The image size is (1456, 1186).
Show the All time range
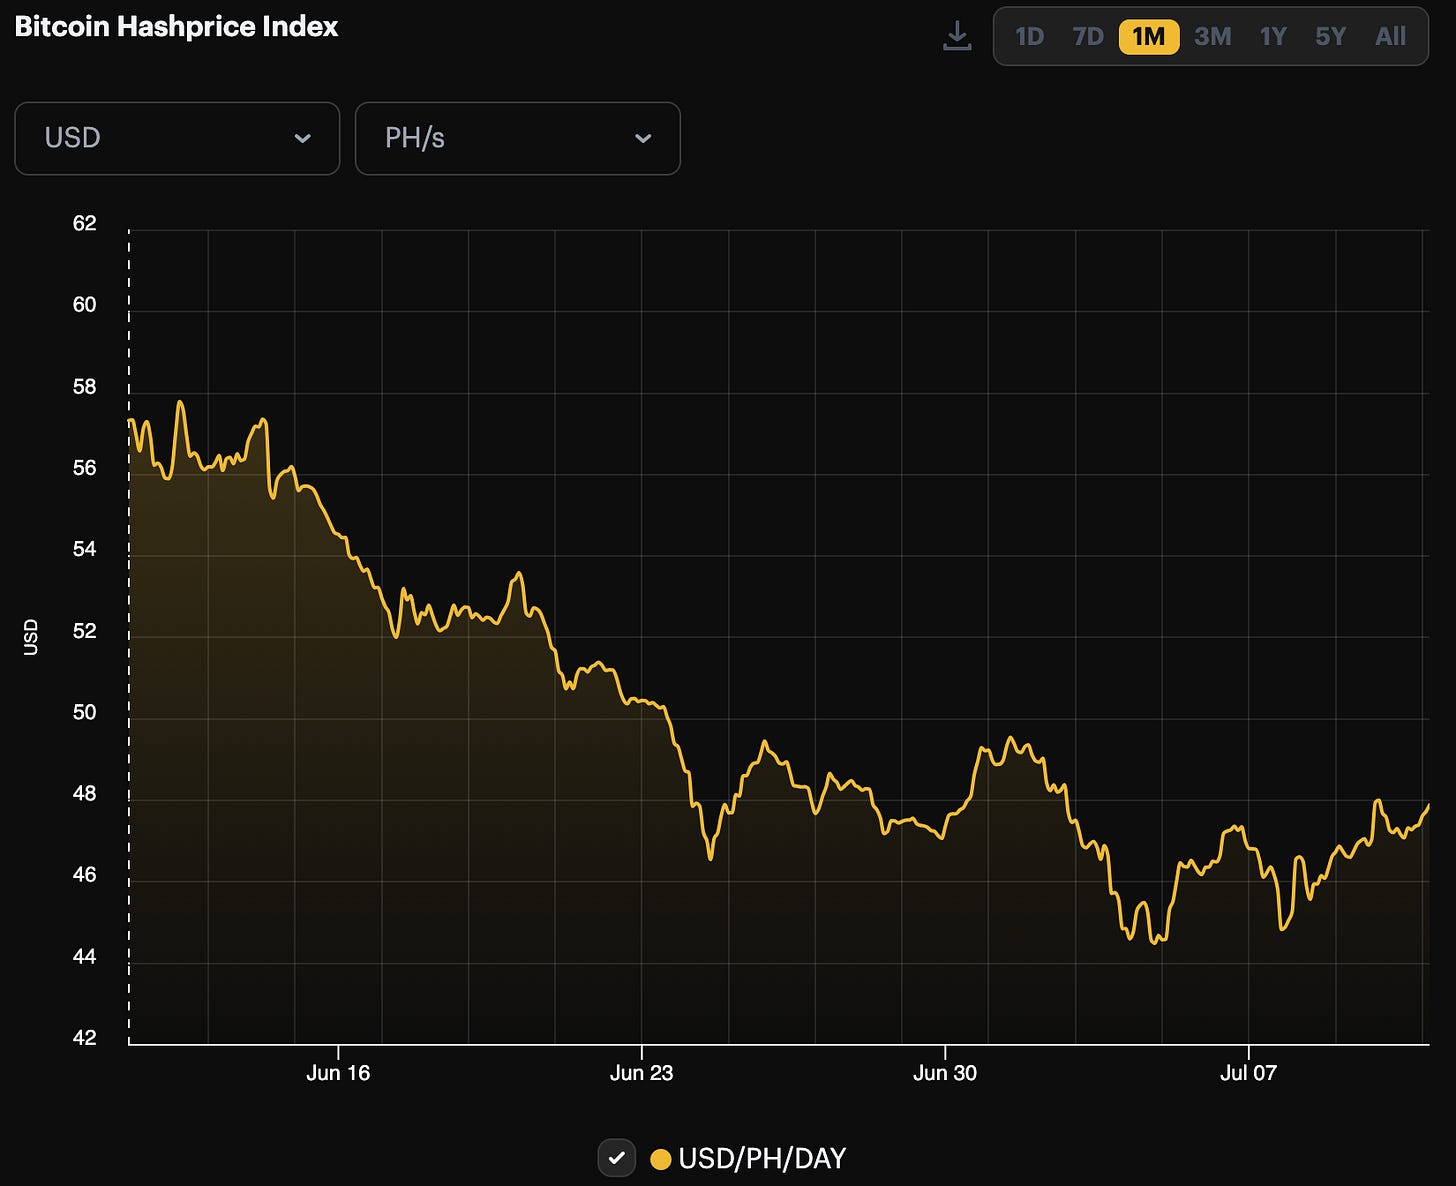pos(1391,37)
